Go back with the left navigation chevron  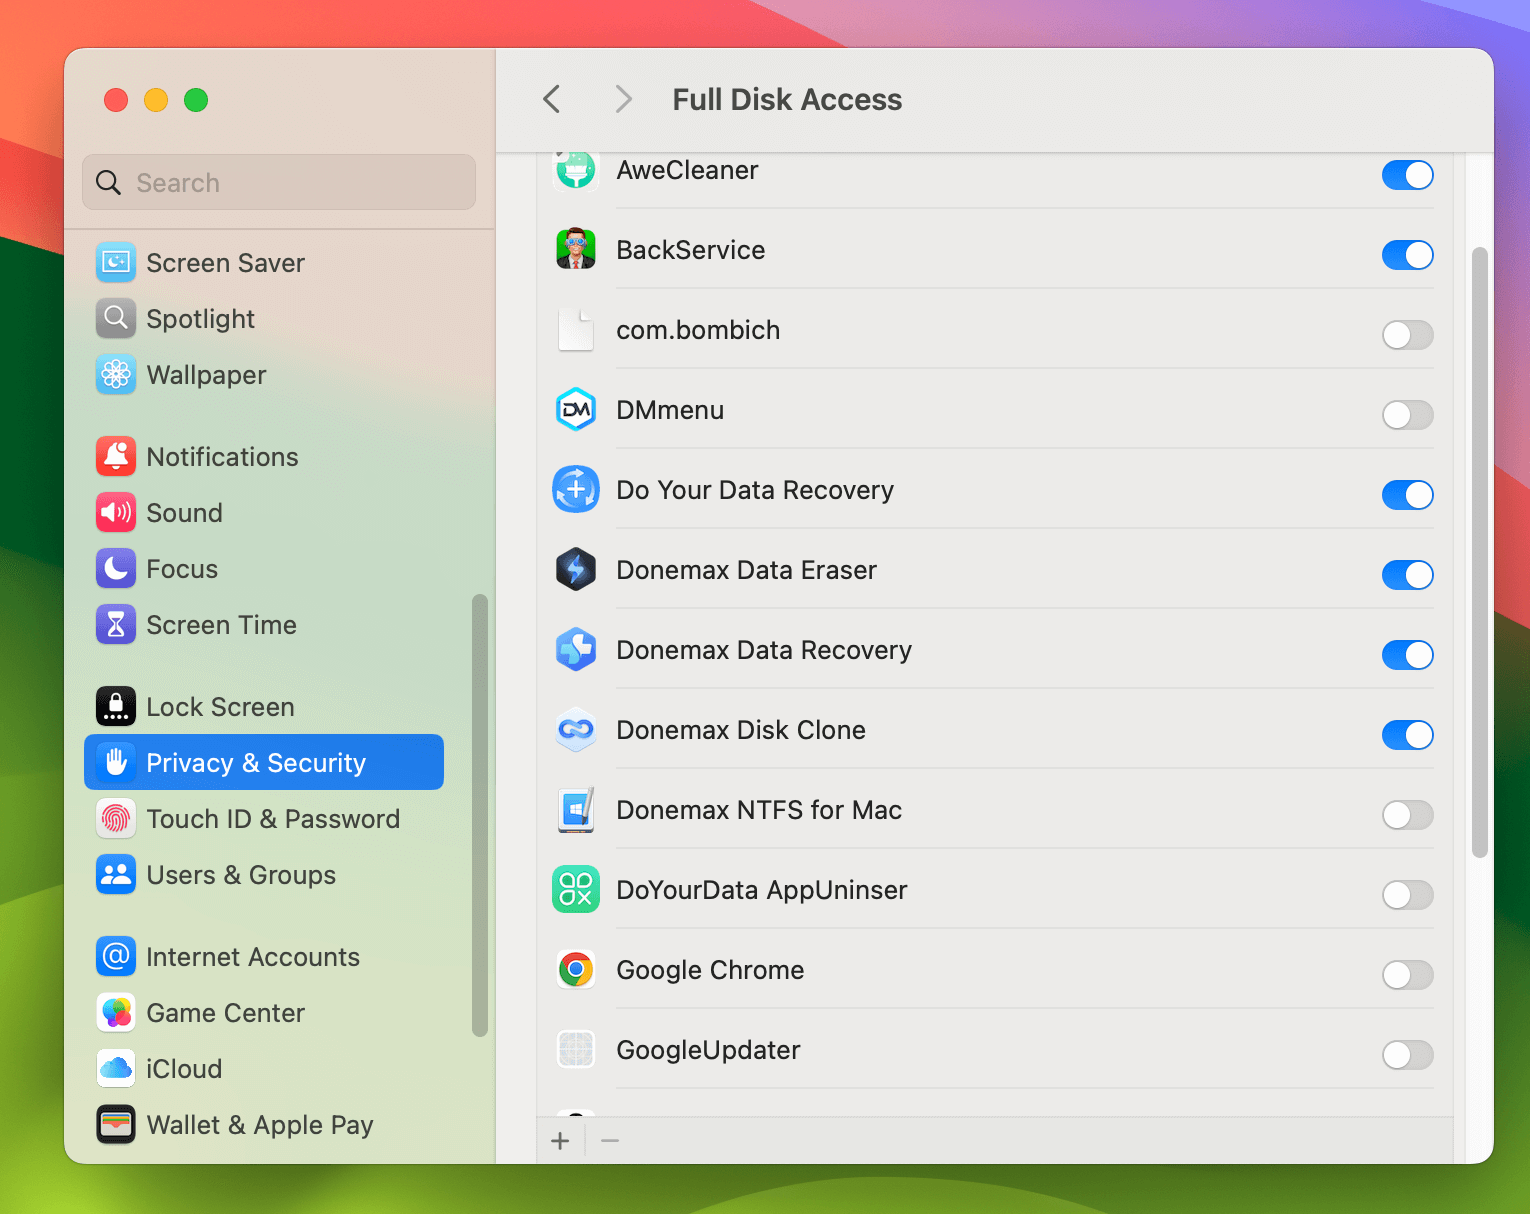551,99
